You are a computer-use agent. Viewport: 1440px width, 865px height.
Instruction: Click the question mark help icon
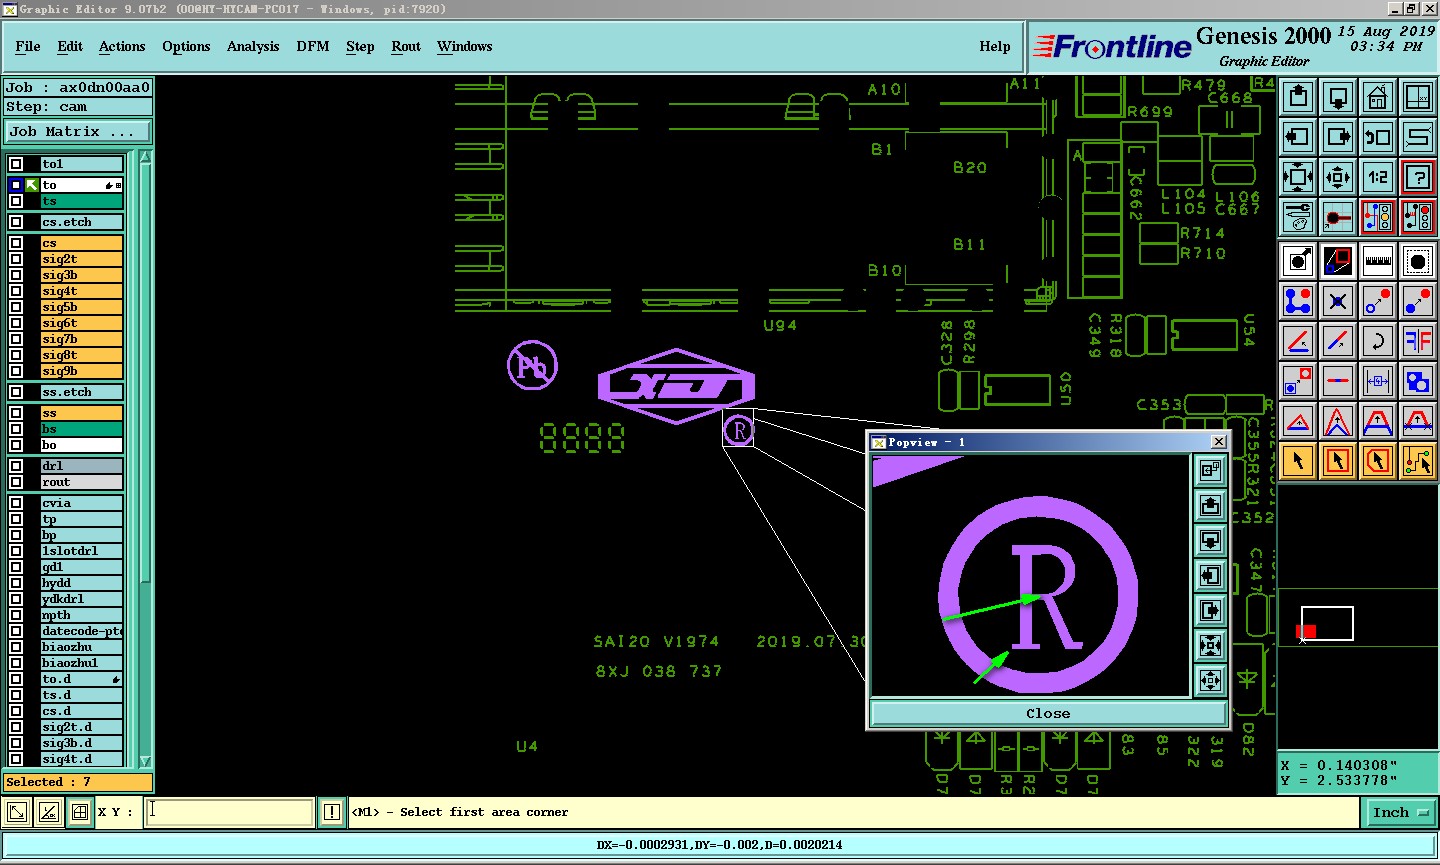pyautogui.click(x=1418, y=177)
